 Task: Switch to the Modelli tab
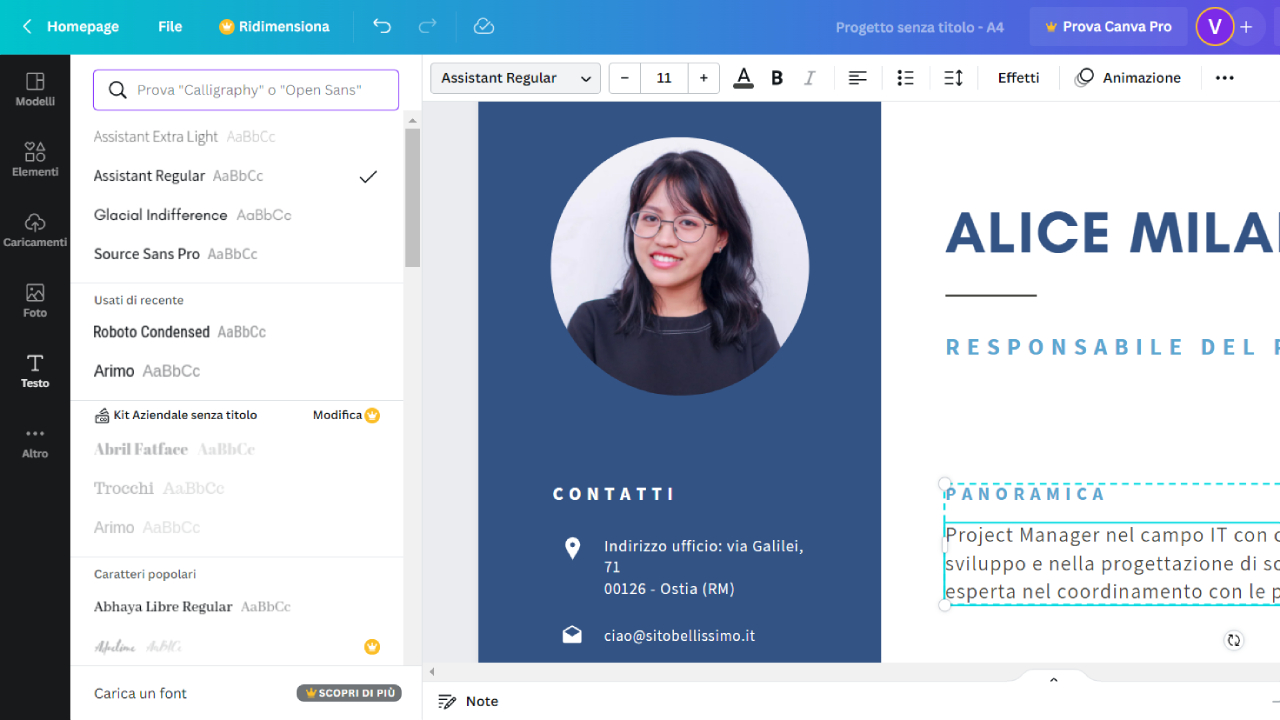35,89
